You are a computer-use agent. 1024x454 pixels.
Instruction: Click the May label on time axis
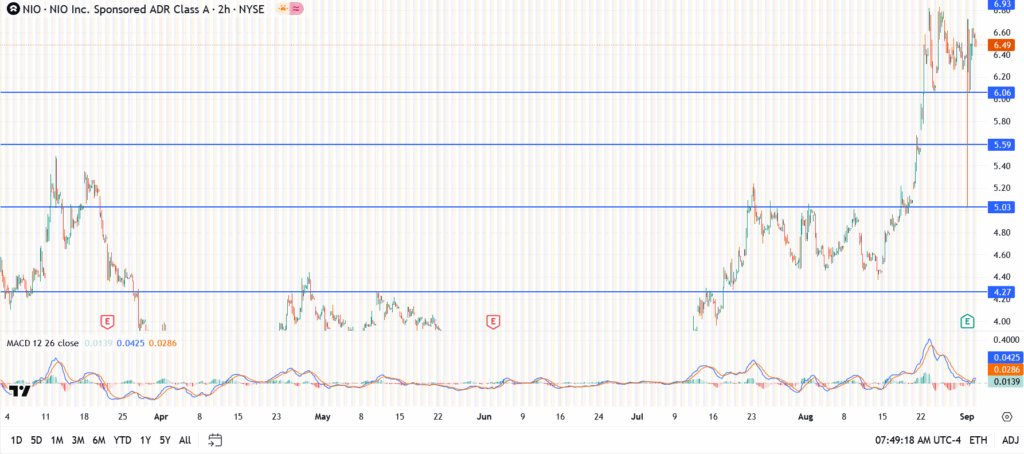click(x=322, y=415)
